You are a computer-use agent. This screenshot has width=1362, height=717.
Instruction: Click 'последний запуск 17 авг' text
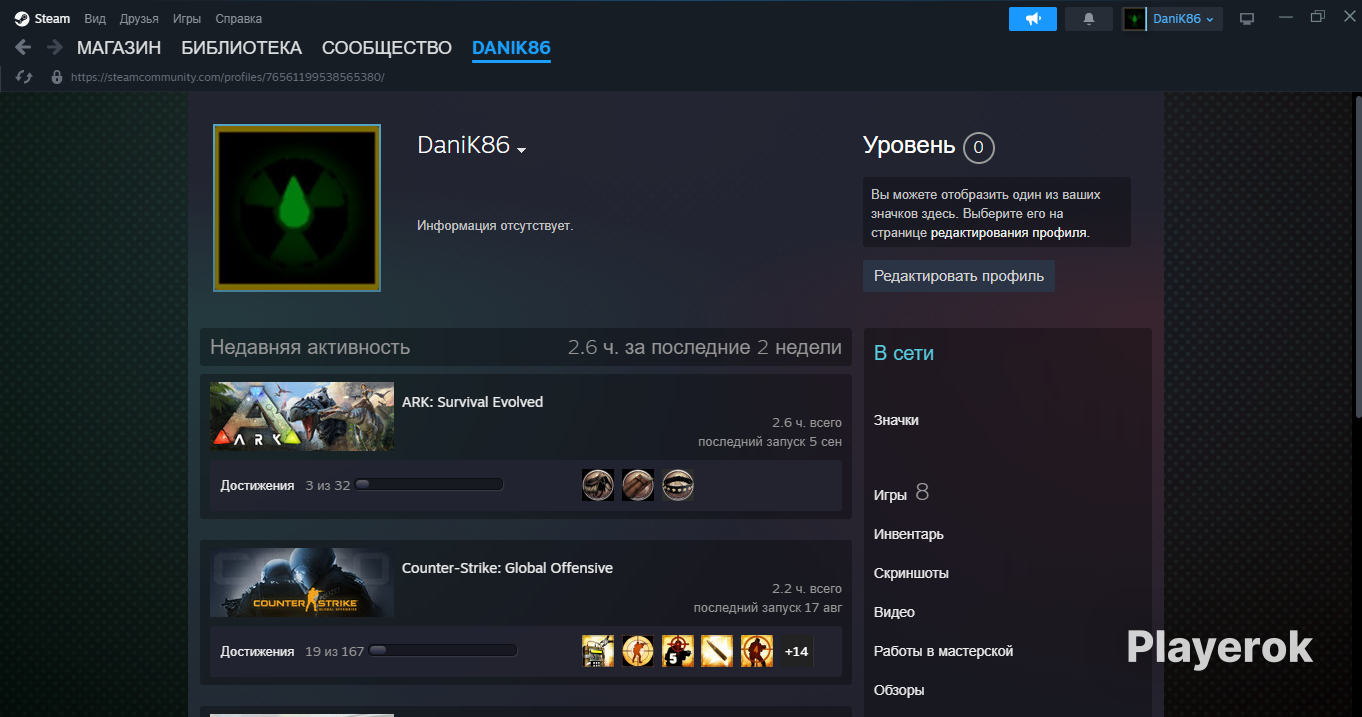[x=768, y=608]
